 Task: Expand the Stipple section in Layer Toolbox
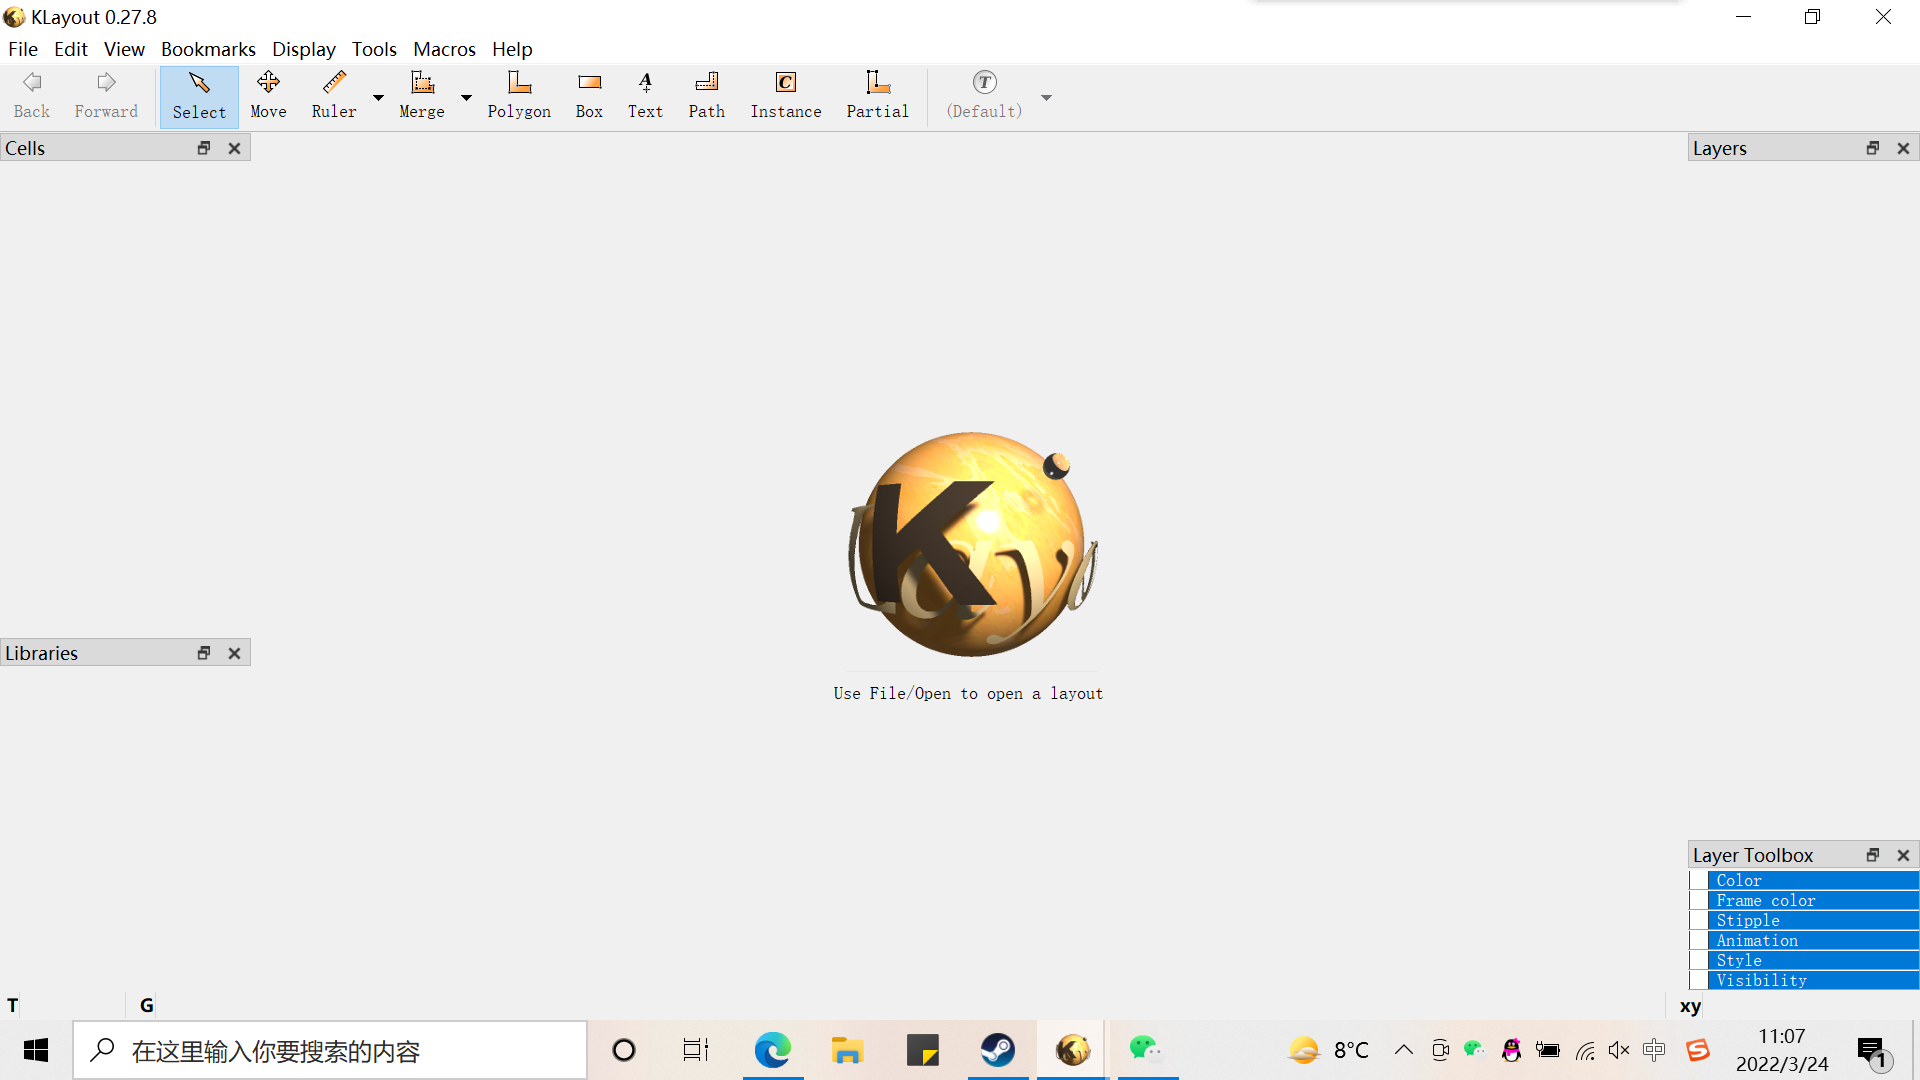pos(1747,920)
